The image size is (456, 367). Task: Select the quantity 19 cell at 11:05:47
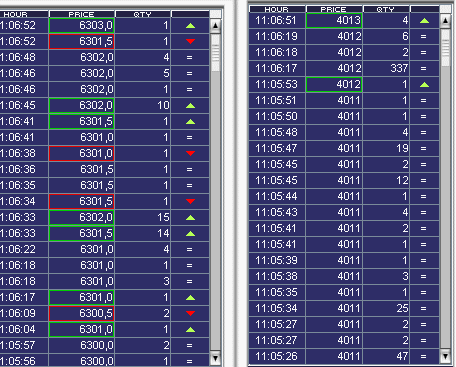(386, 149)
